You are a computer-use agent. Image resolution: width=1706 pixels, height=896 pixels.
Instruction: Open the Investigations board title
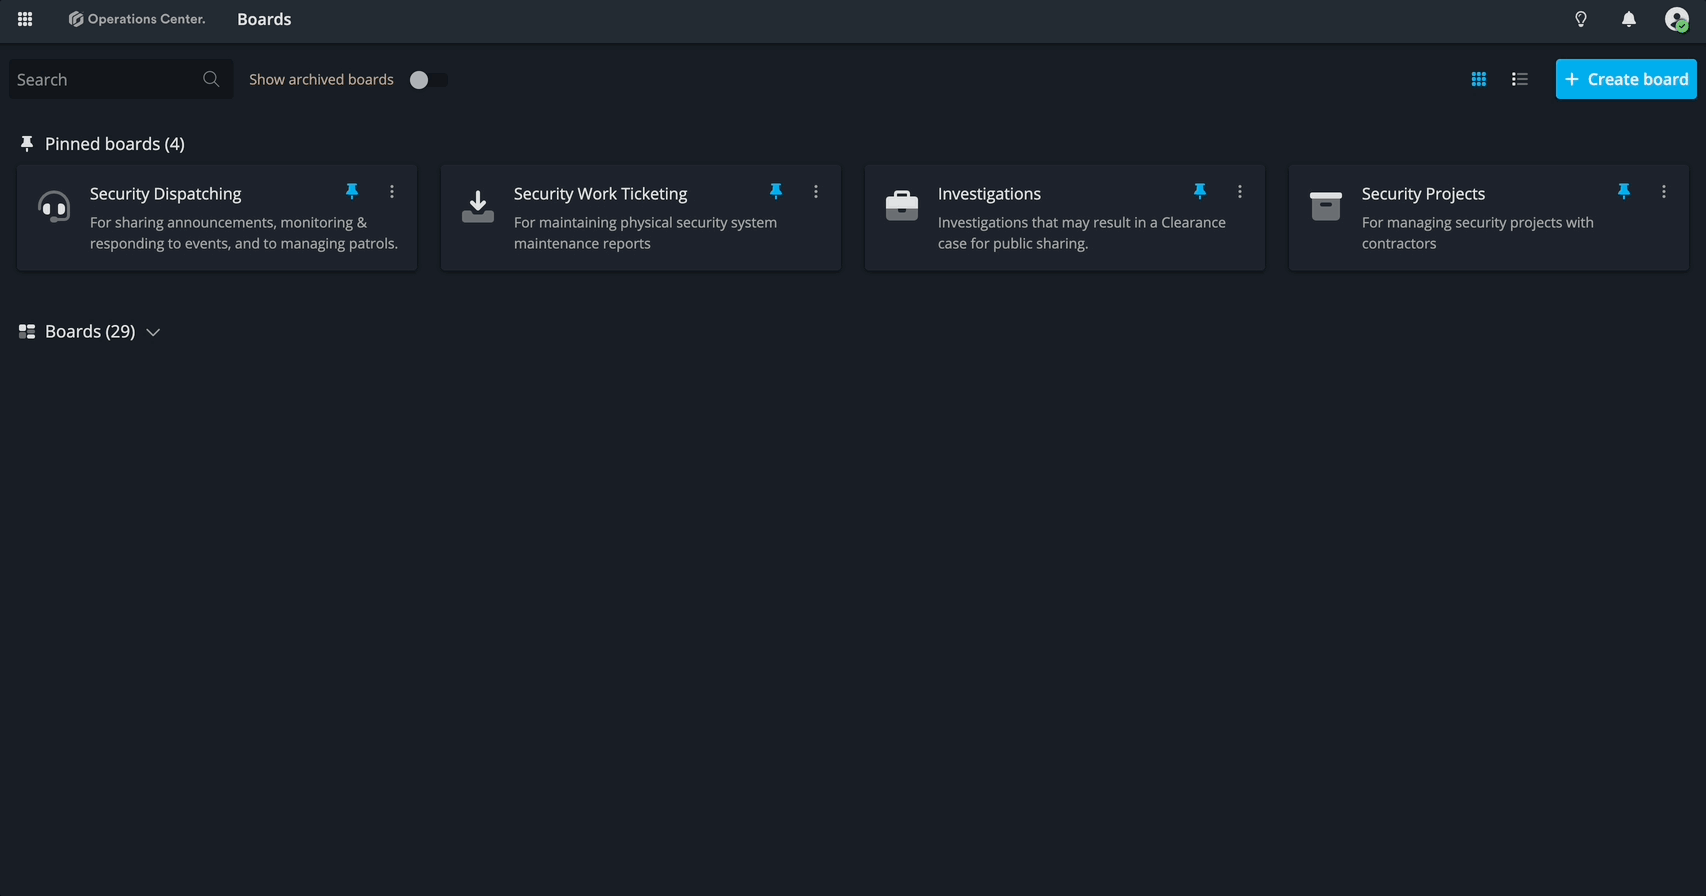click(989, 193)
